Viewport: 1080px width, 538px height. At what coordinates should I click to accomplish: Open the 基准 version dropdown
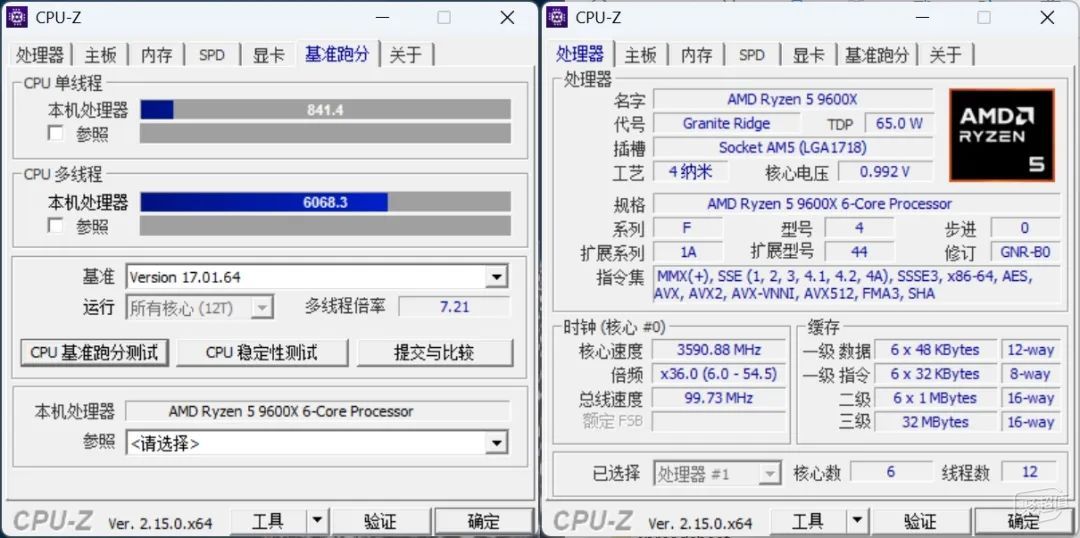(496, 278)
